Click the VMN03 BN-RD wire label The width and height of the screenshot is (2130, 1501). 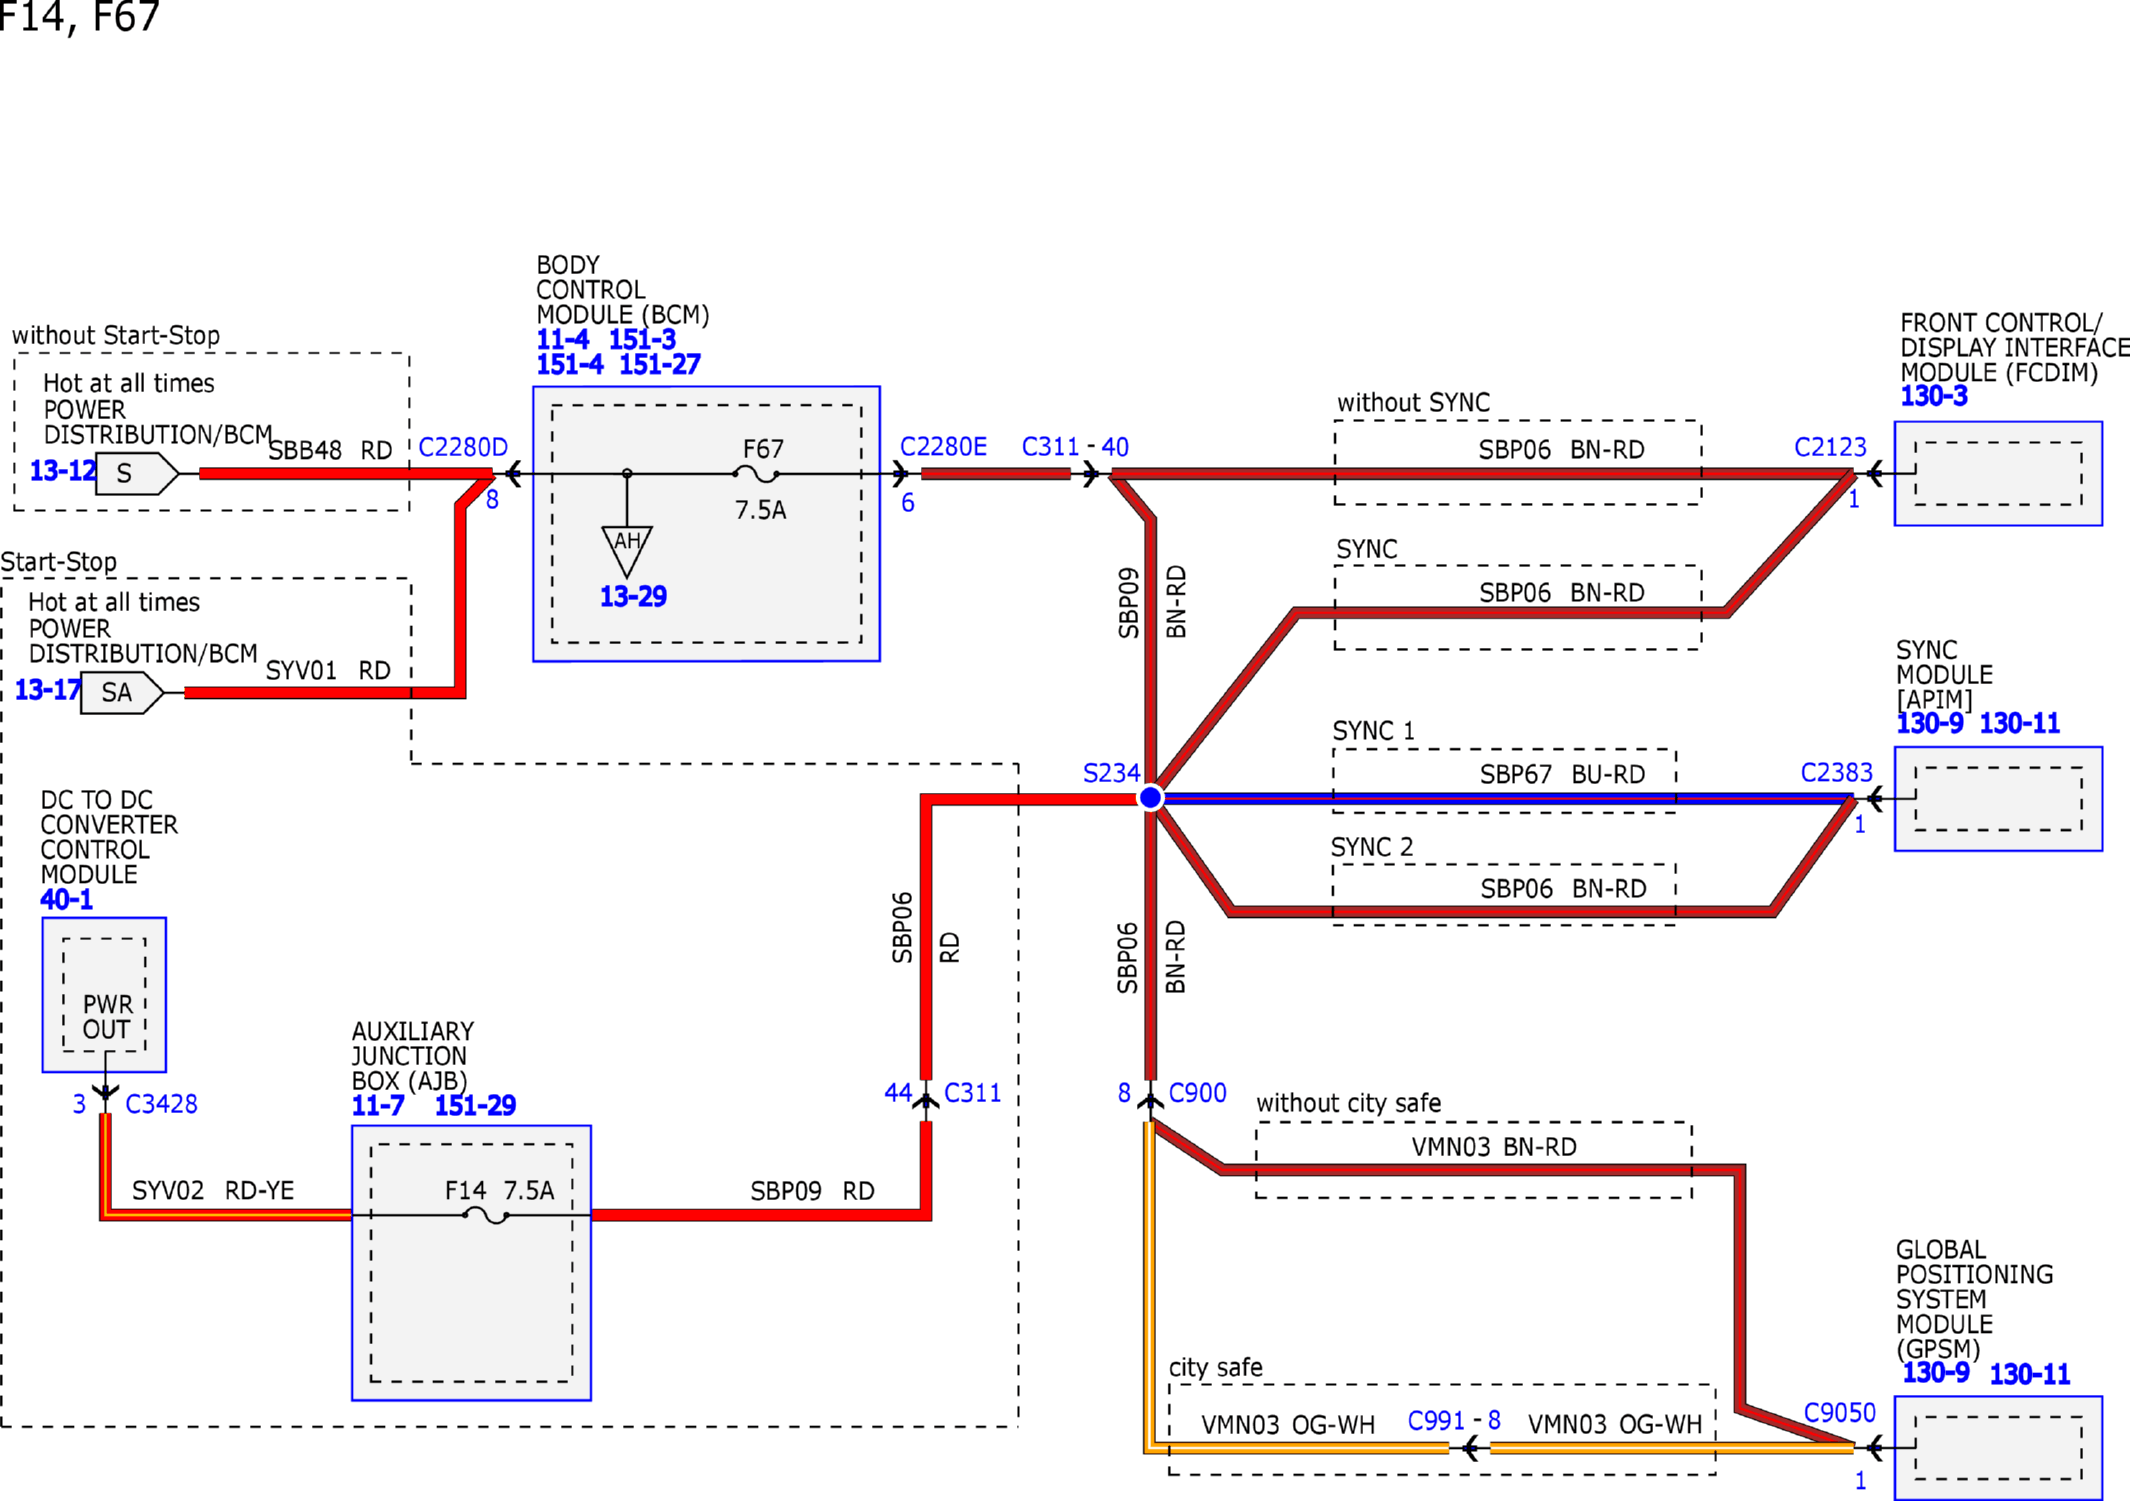[x=1494, y=1147]
